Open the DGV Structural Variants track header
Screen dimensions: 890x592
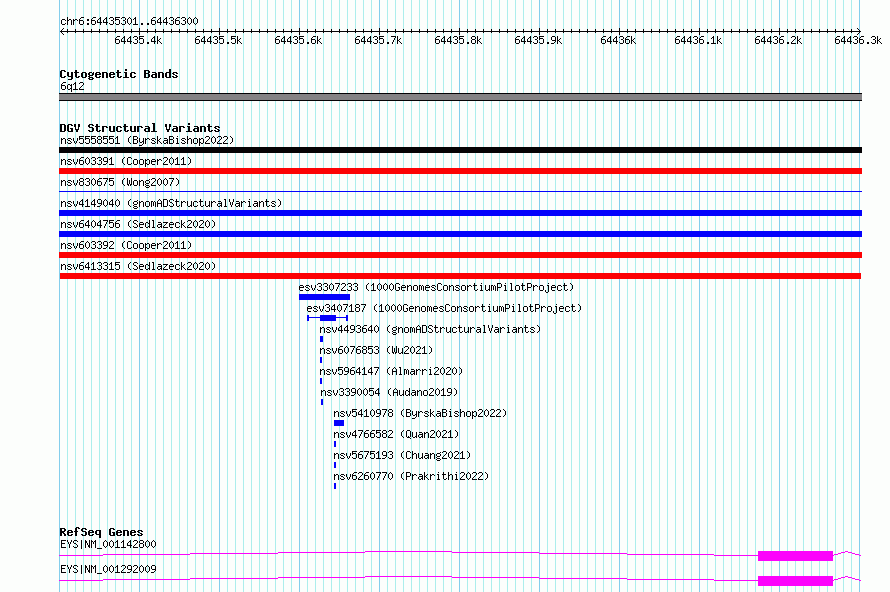[x=140, y=128]
